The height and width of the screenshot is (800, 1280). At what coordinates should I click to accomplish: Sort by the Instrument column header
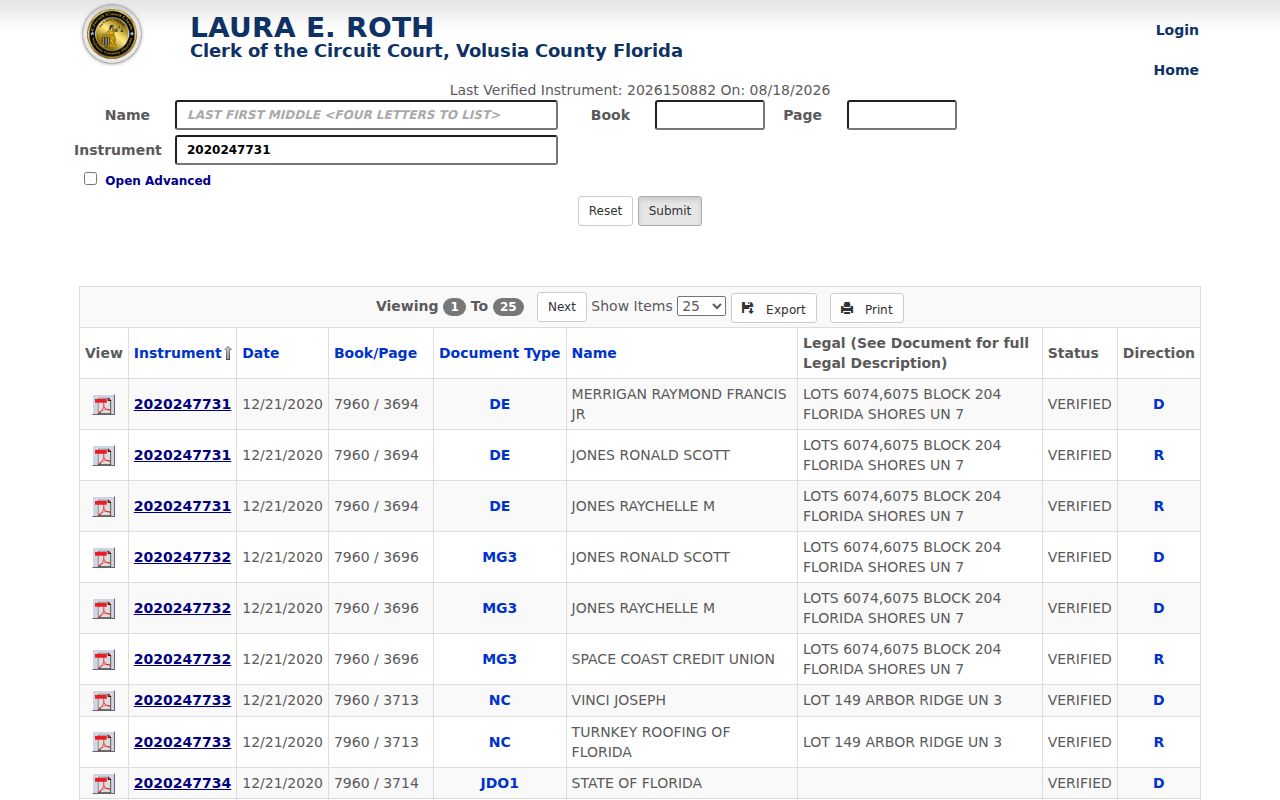(178, 353)
